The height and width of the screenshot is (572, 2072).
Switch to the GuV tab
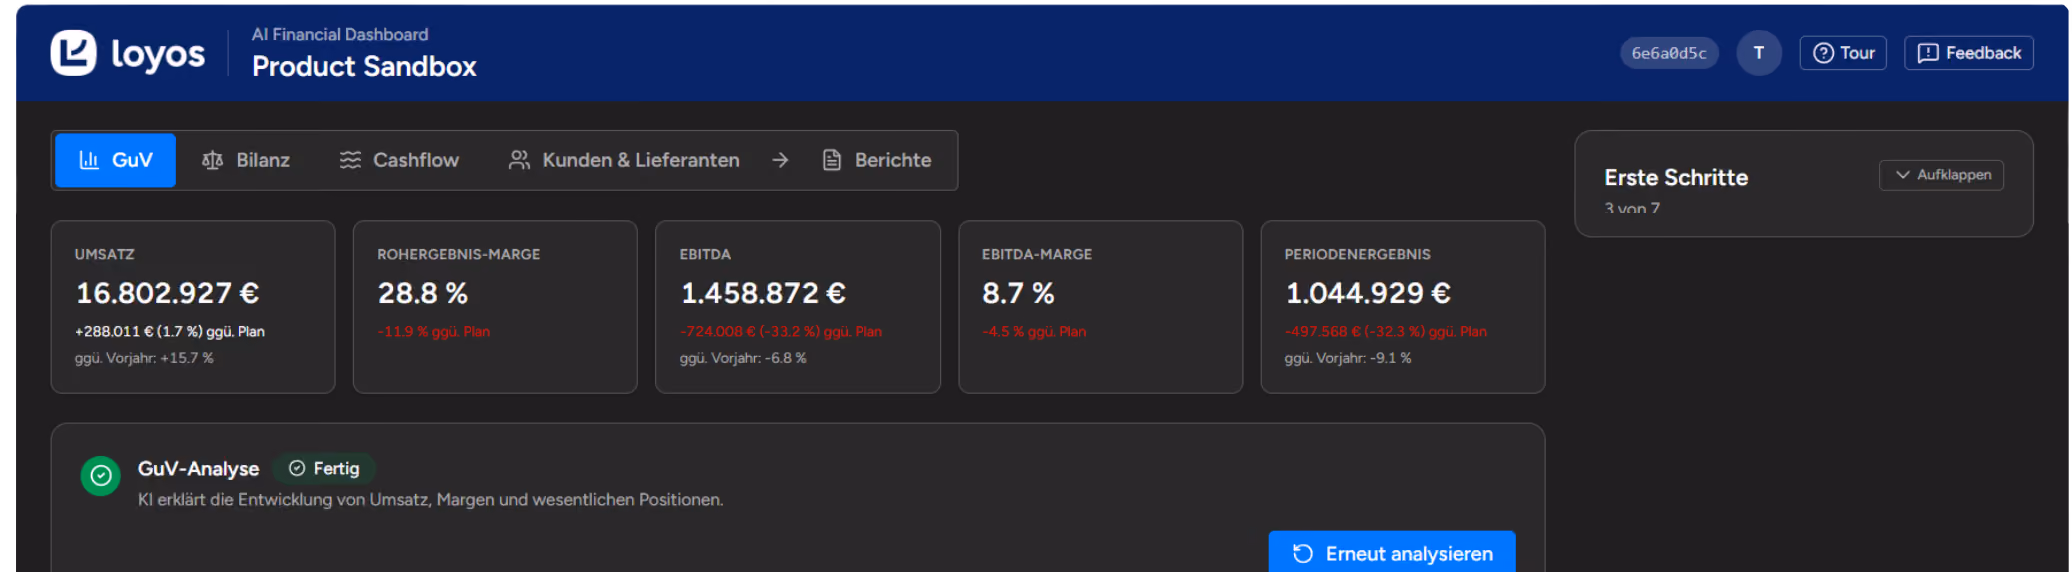click(115, 160)
